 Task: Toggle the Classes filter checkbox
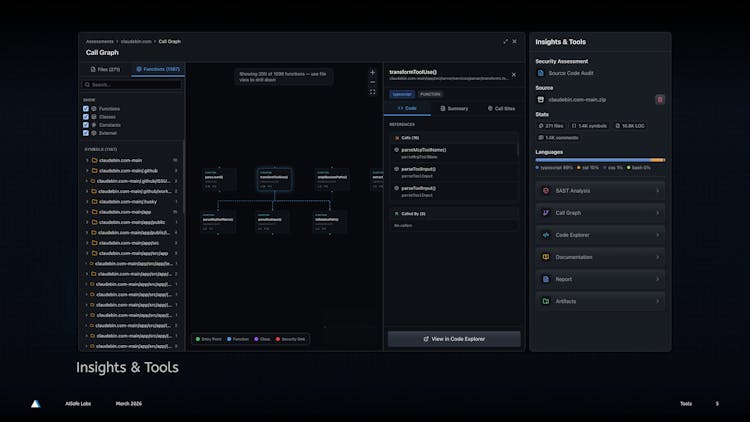tap(86, 116)
